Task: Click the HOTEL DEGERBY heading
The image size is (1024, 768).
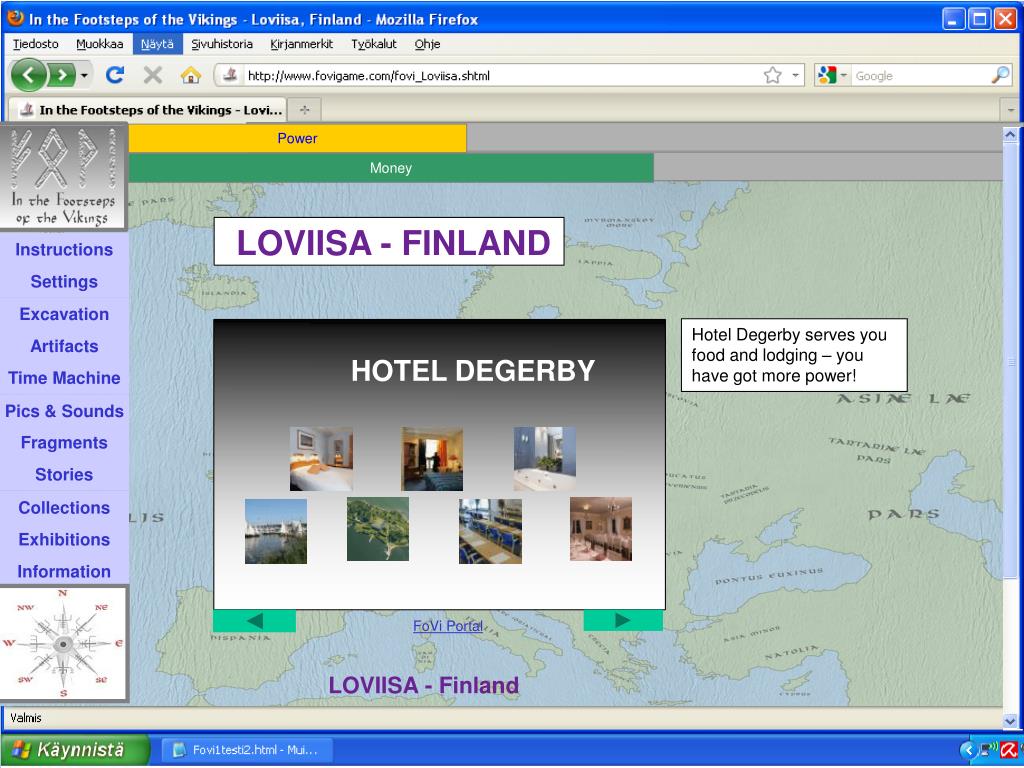Action: point(473,371)
